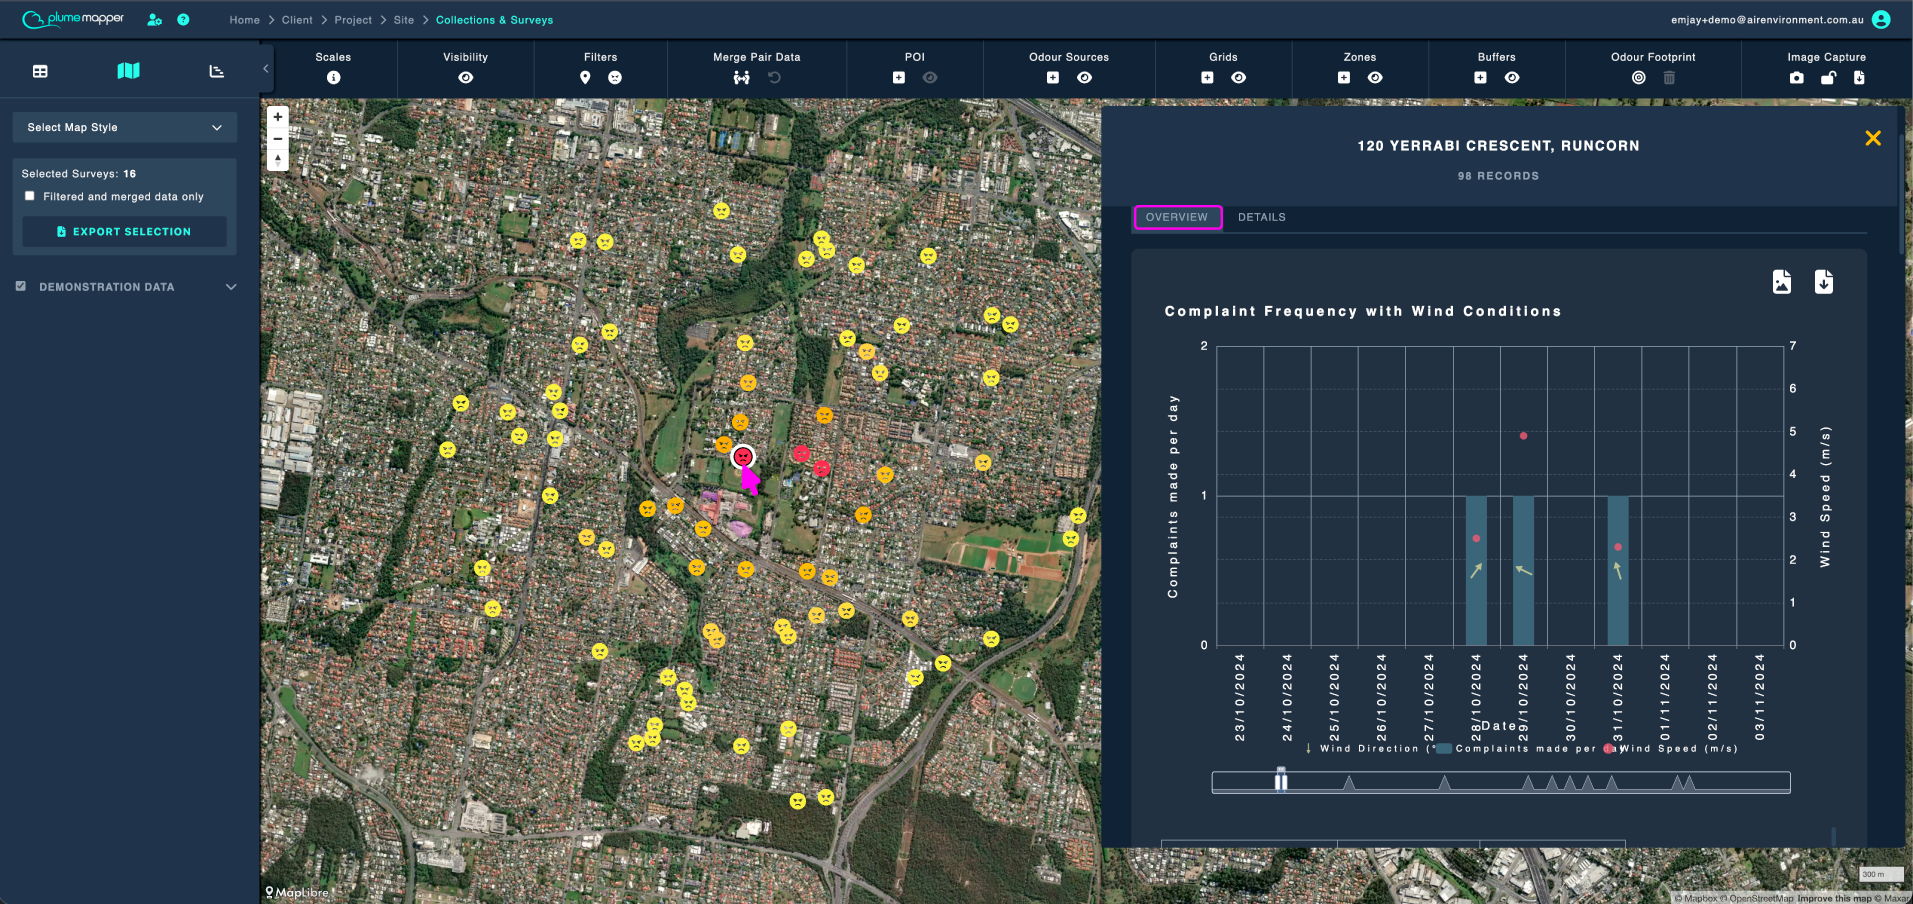The height and width of the screenshot is (904, 1913).
Task: Check 'Filtered and merged data only'
Action: [x=30, y=196]
